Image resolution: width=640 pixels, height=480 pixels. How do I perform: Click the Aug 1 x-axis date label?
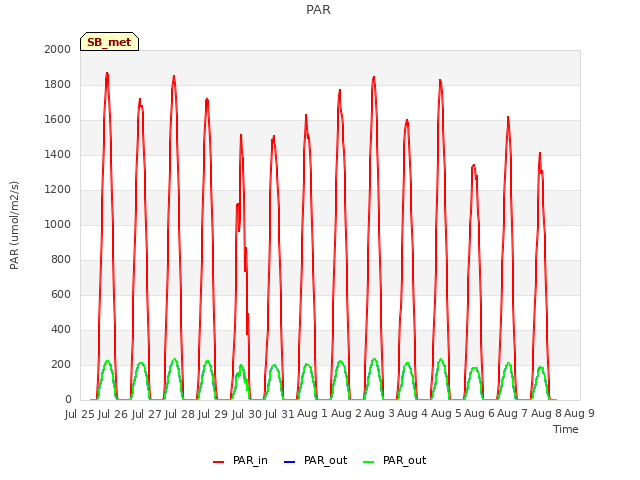pos(312,414)
